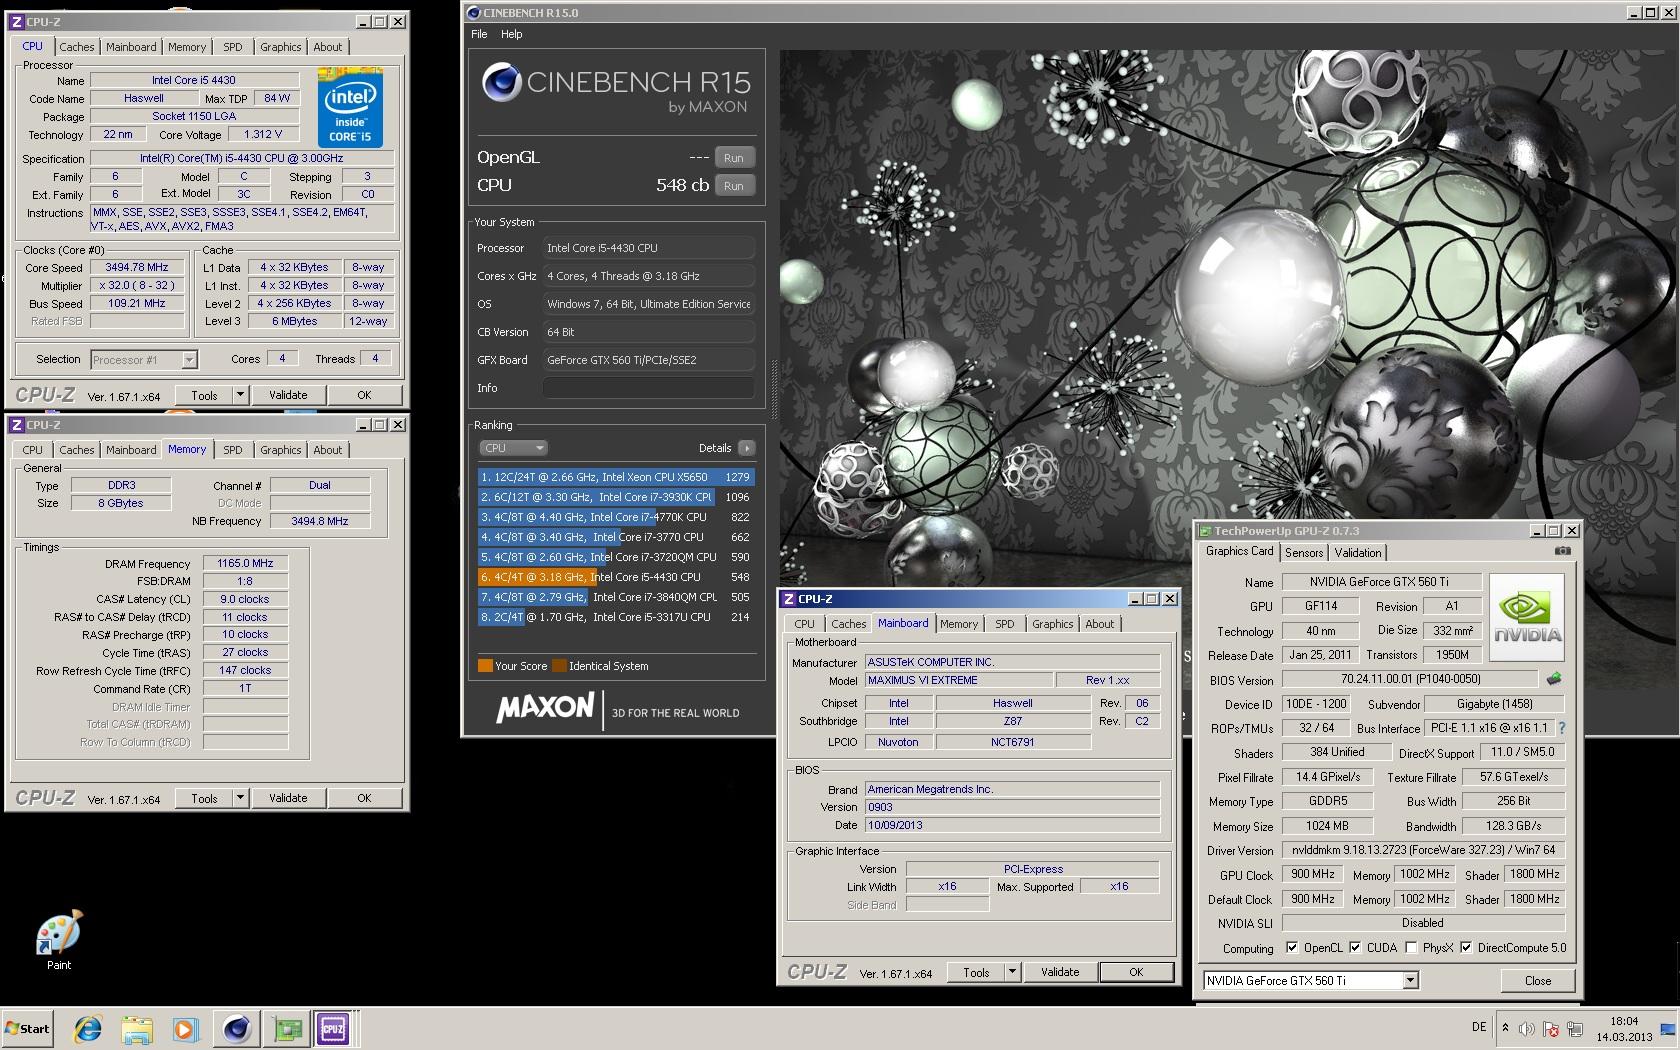Run the OpenGL benchmark in Cinebench
Viewport: 1680px width, 1050px height.
(734, 158)
